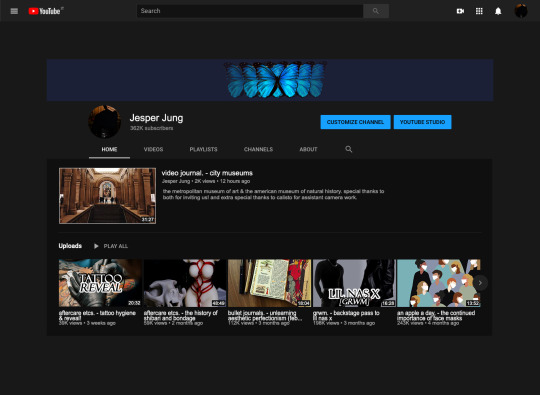Switch to the Channels tab
The height and width of the screenshot is (395, 540).
pyautogui.click(x=258, y=149)
